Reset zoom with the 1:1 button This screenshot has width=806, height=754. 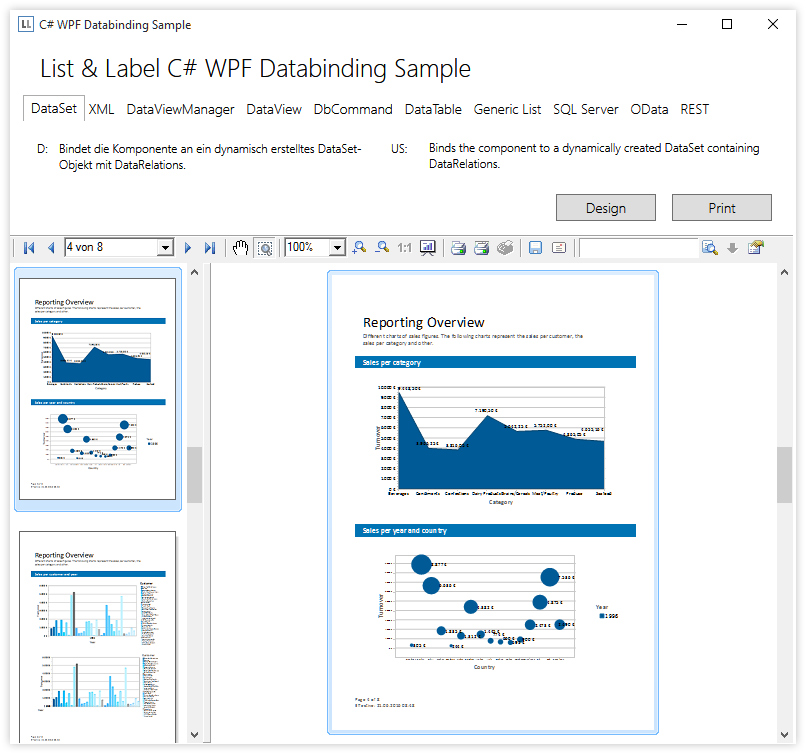405,248
